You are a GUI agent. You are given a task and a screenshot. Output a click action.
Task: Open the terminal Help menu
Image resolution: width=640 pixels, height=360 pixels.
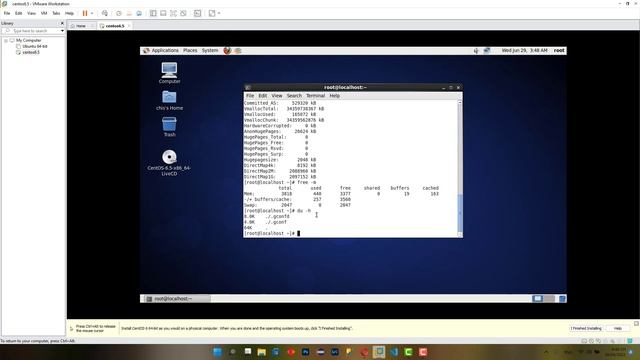coord(334,96)
